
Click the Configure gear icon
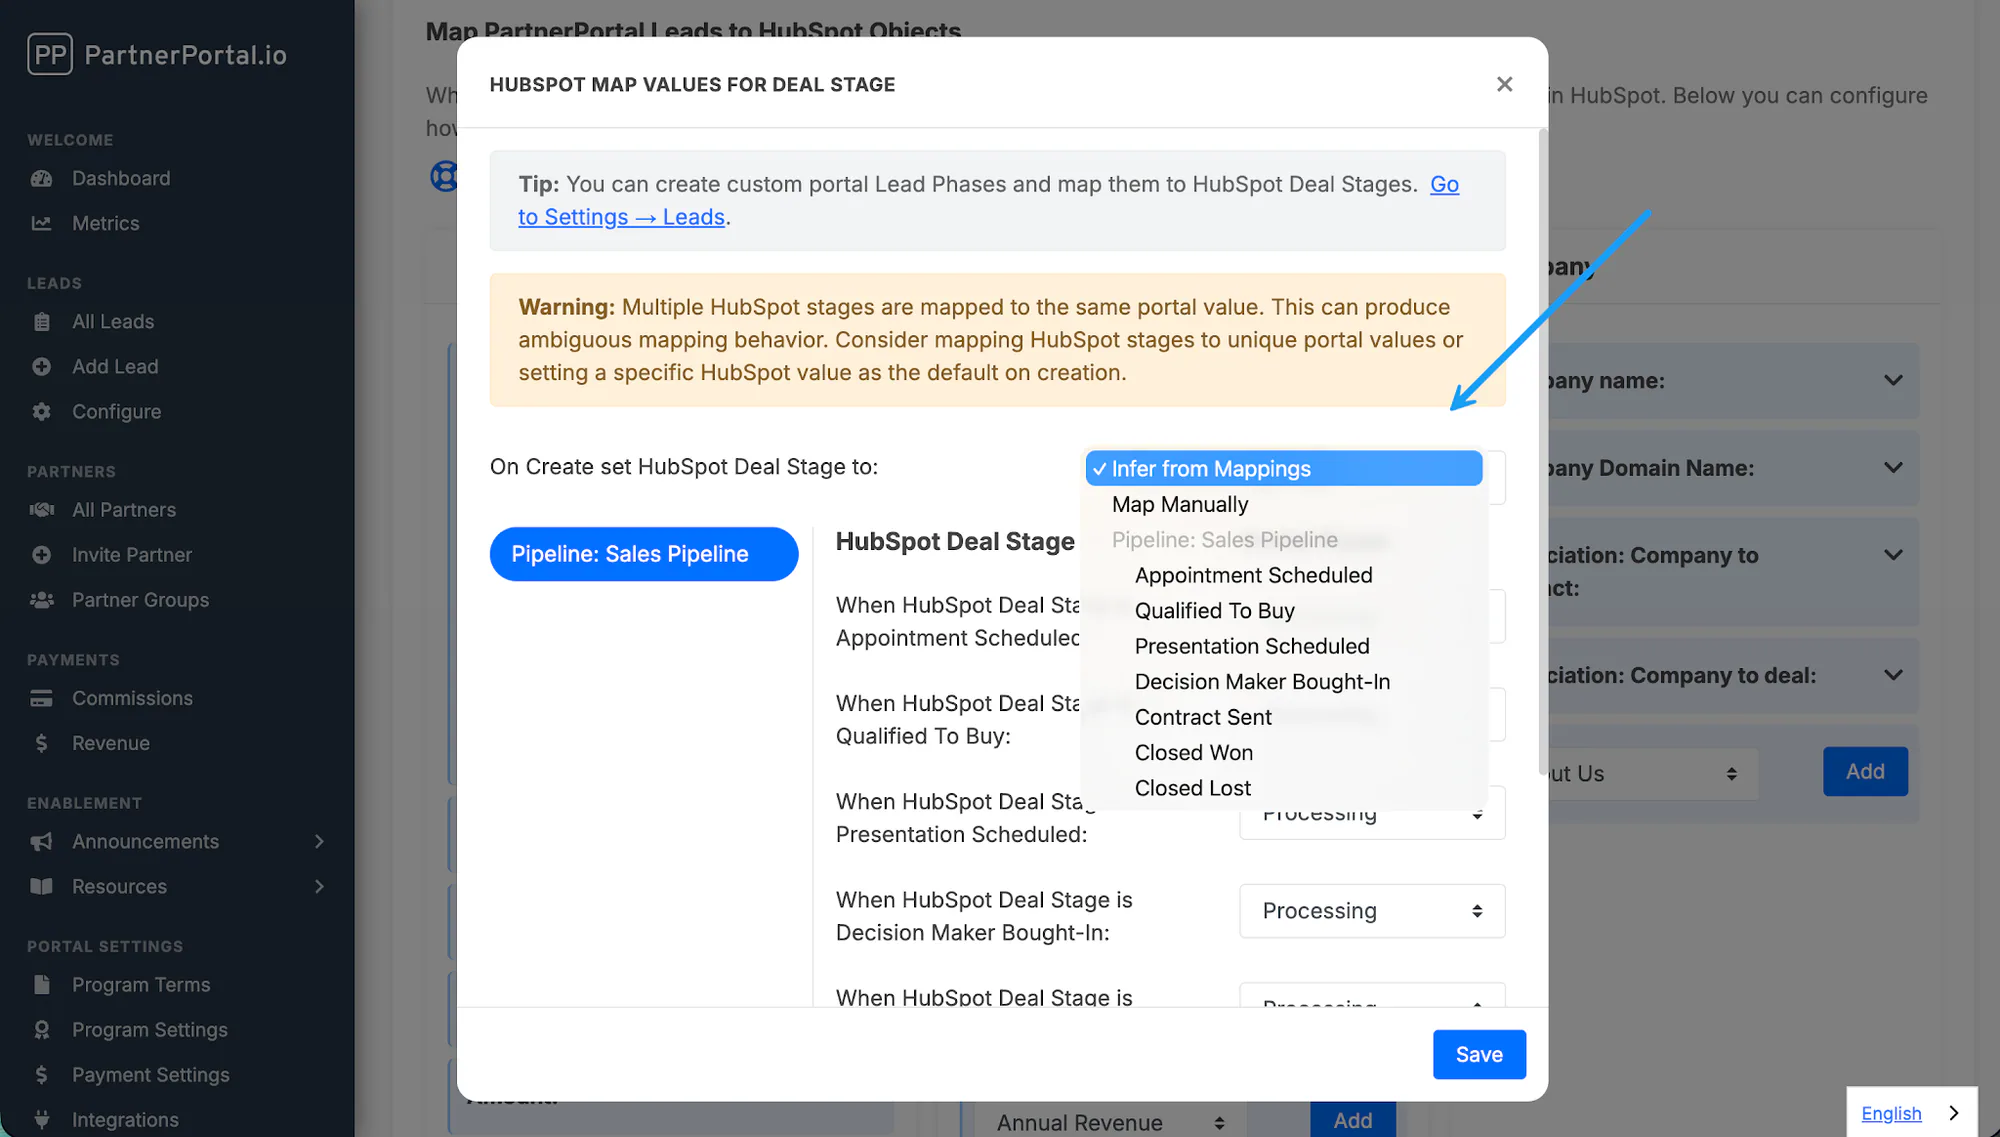click(41, 411)
